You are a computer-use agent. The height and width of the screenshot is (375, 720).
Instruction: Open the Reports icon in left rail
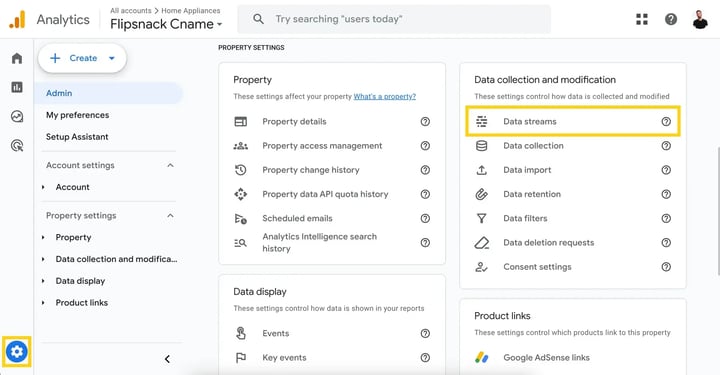(17, 87)
